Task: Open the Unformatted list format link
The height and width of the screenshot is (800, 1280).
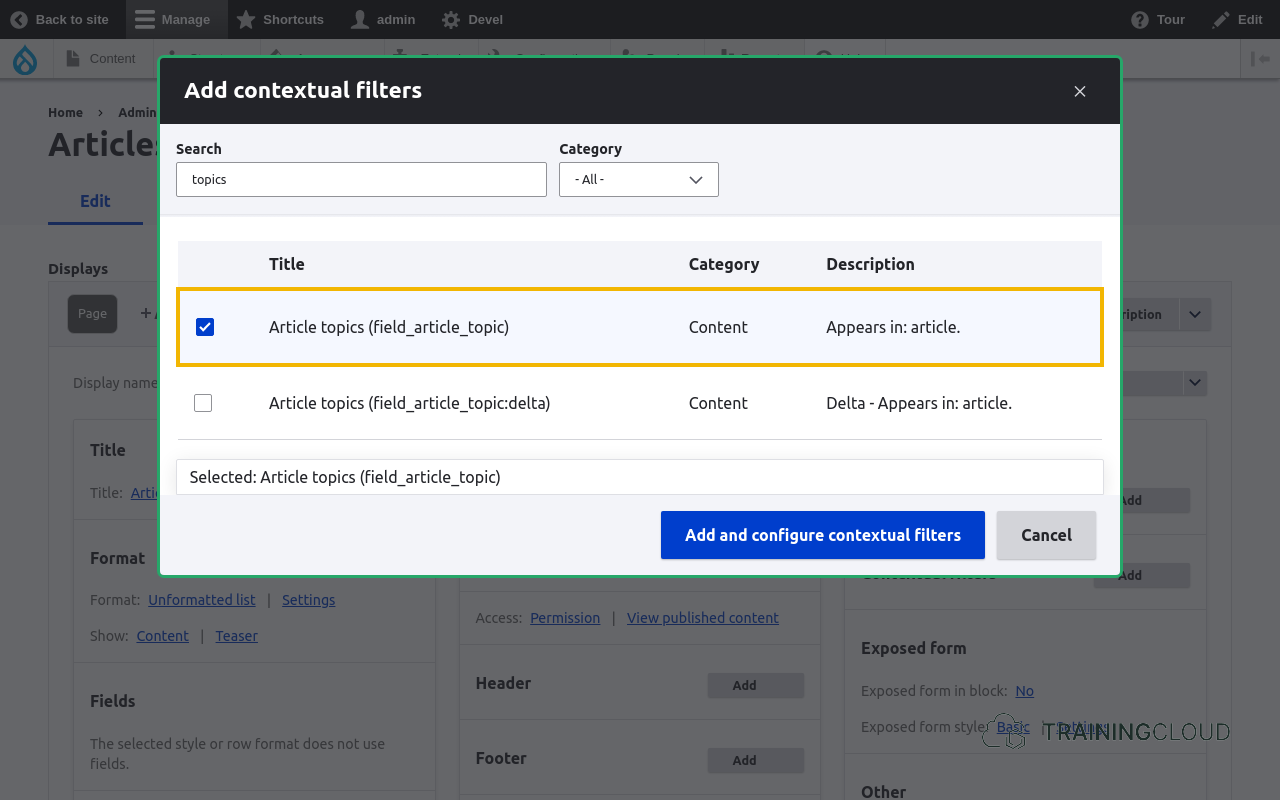Action: [x=202, y=600]
